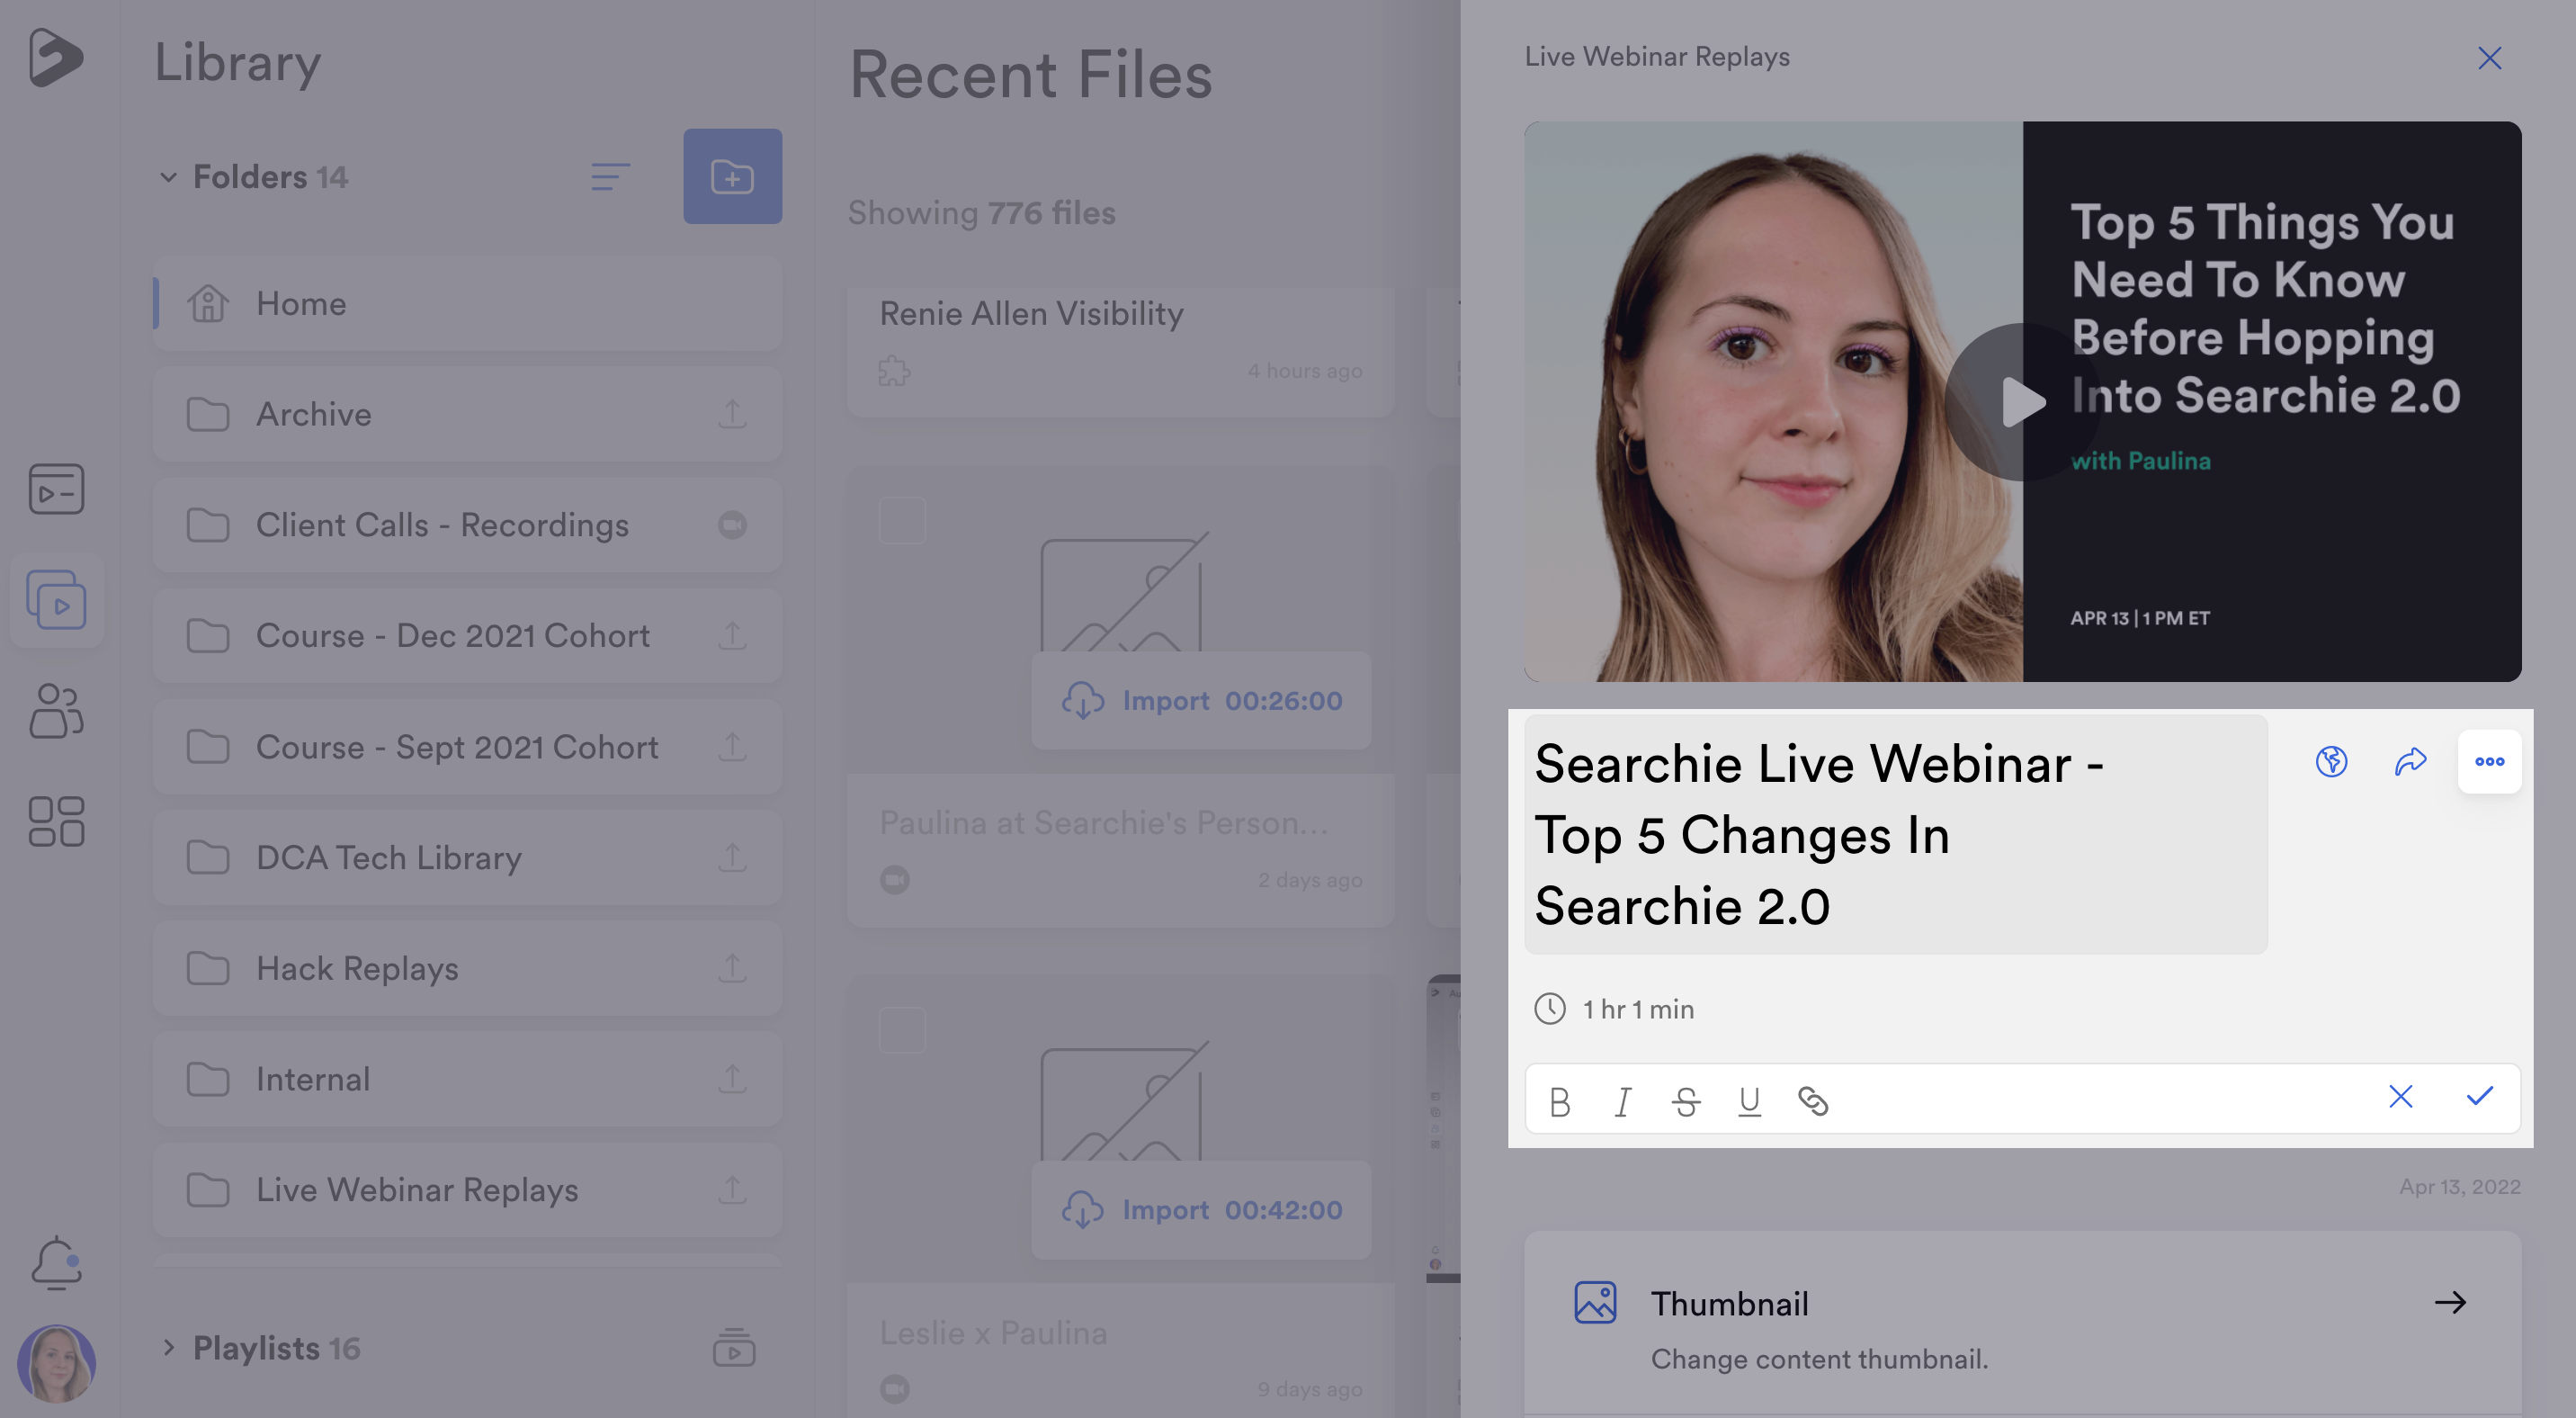Open Client Calls - Recordings folder
2576x1418 pixels.
[x=467, y=525]
